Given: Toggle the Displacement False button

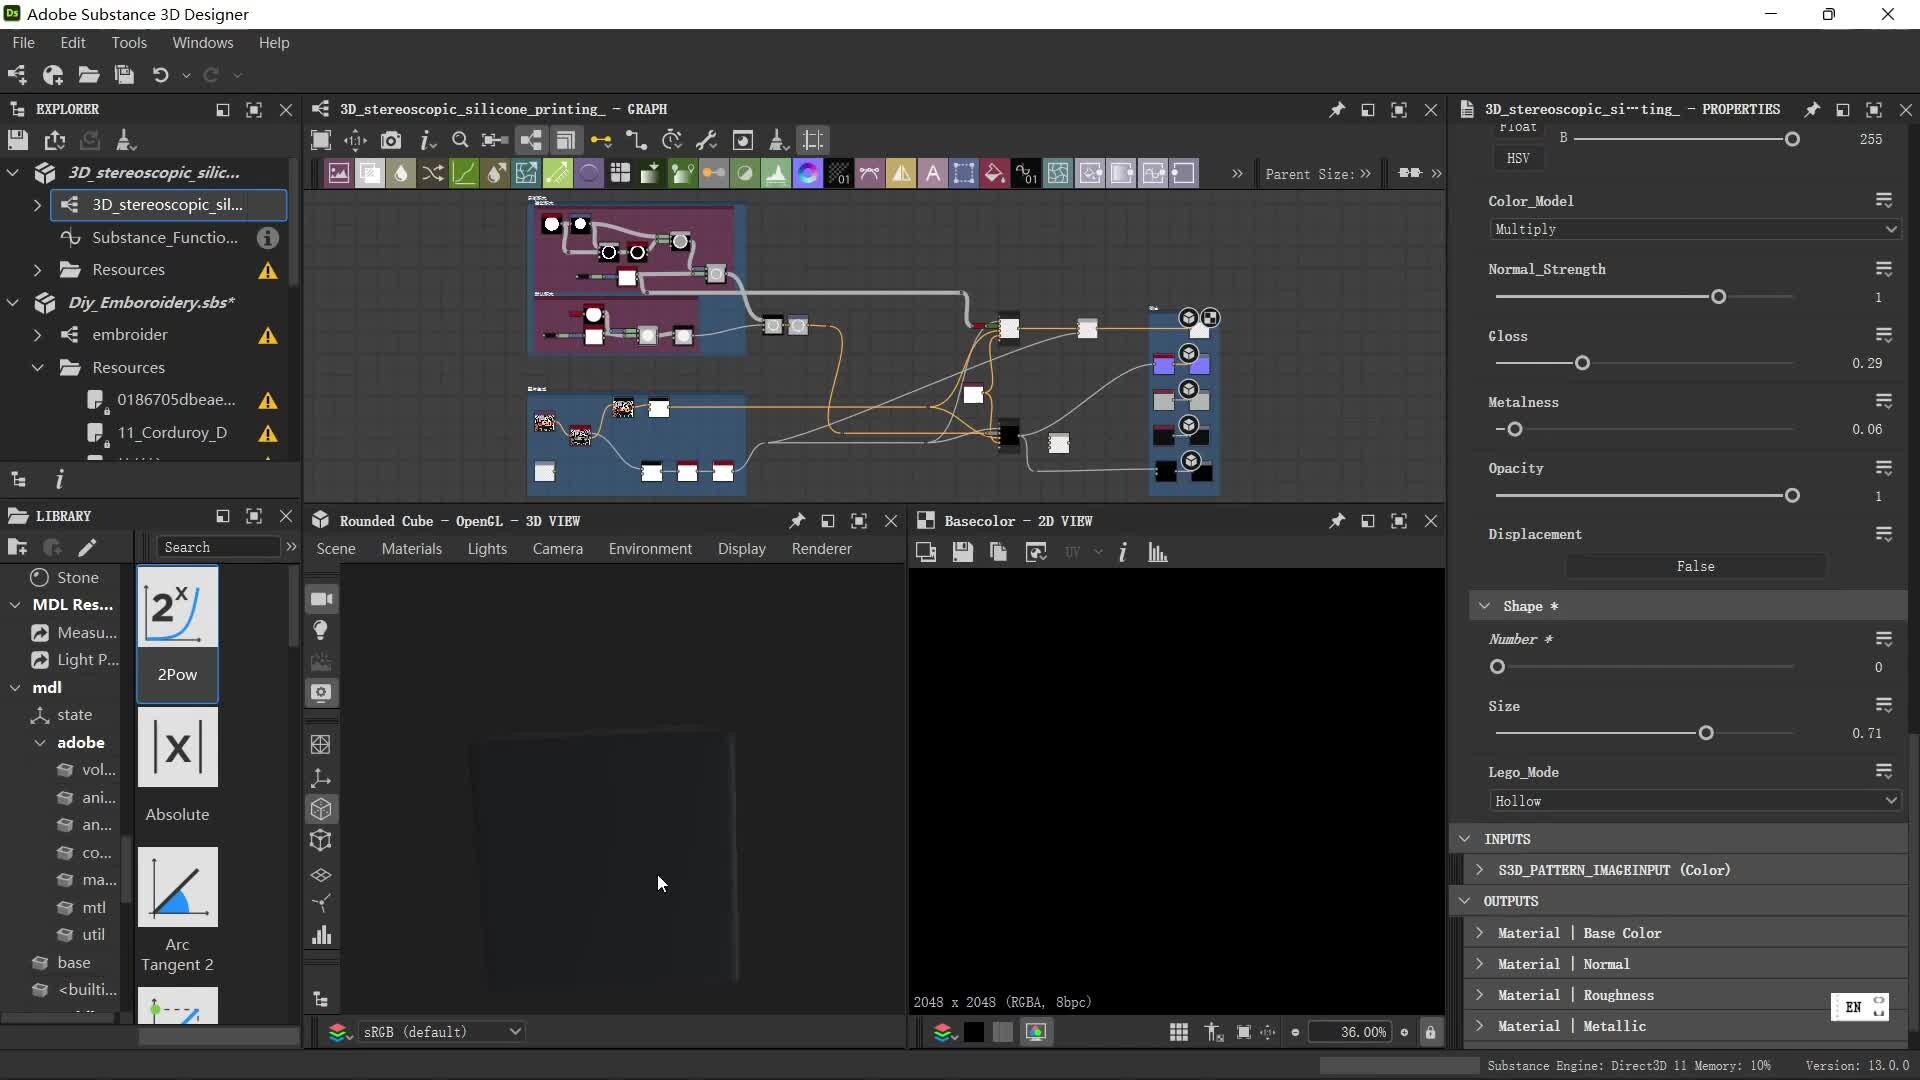Looking at the screenshot, I should (x=1695, y=567).
